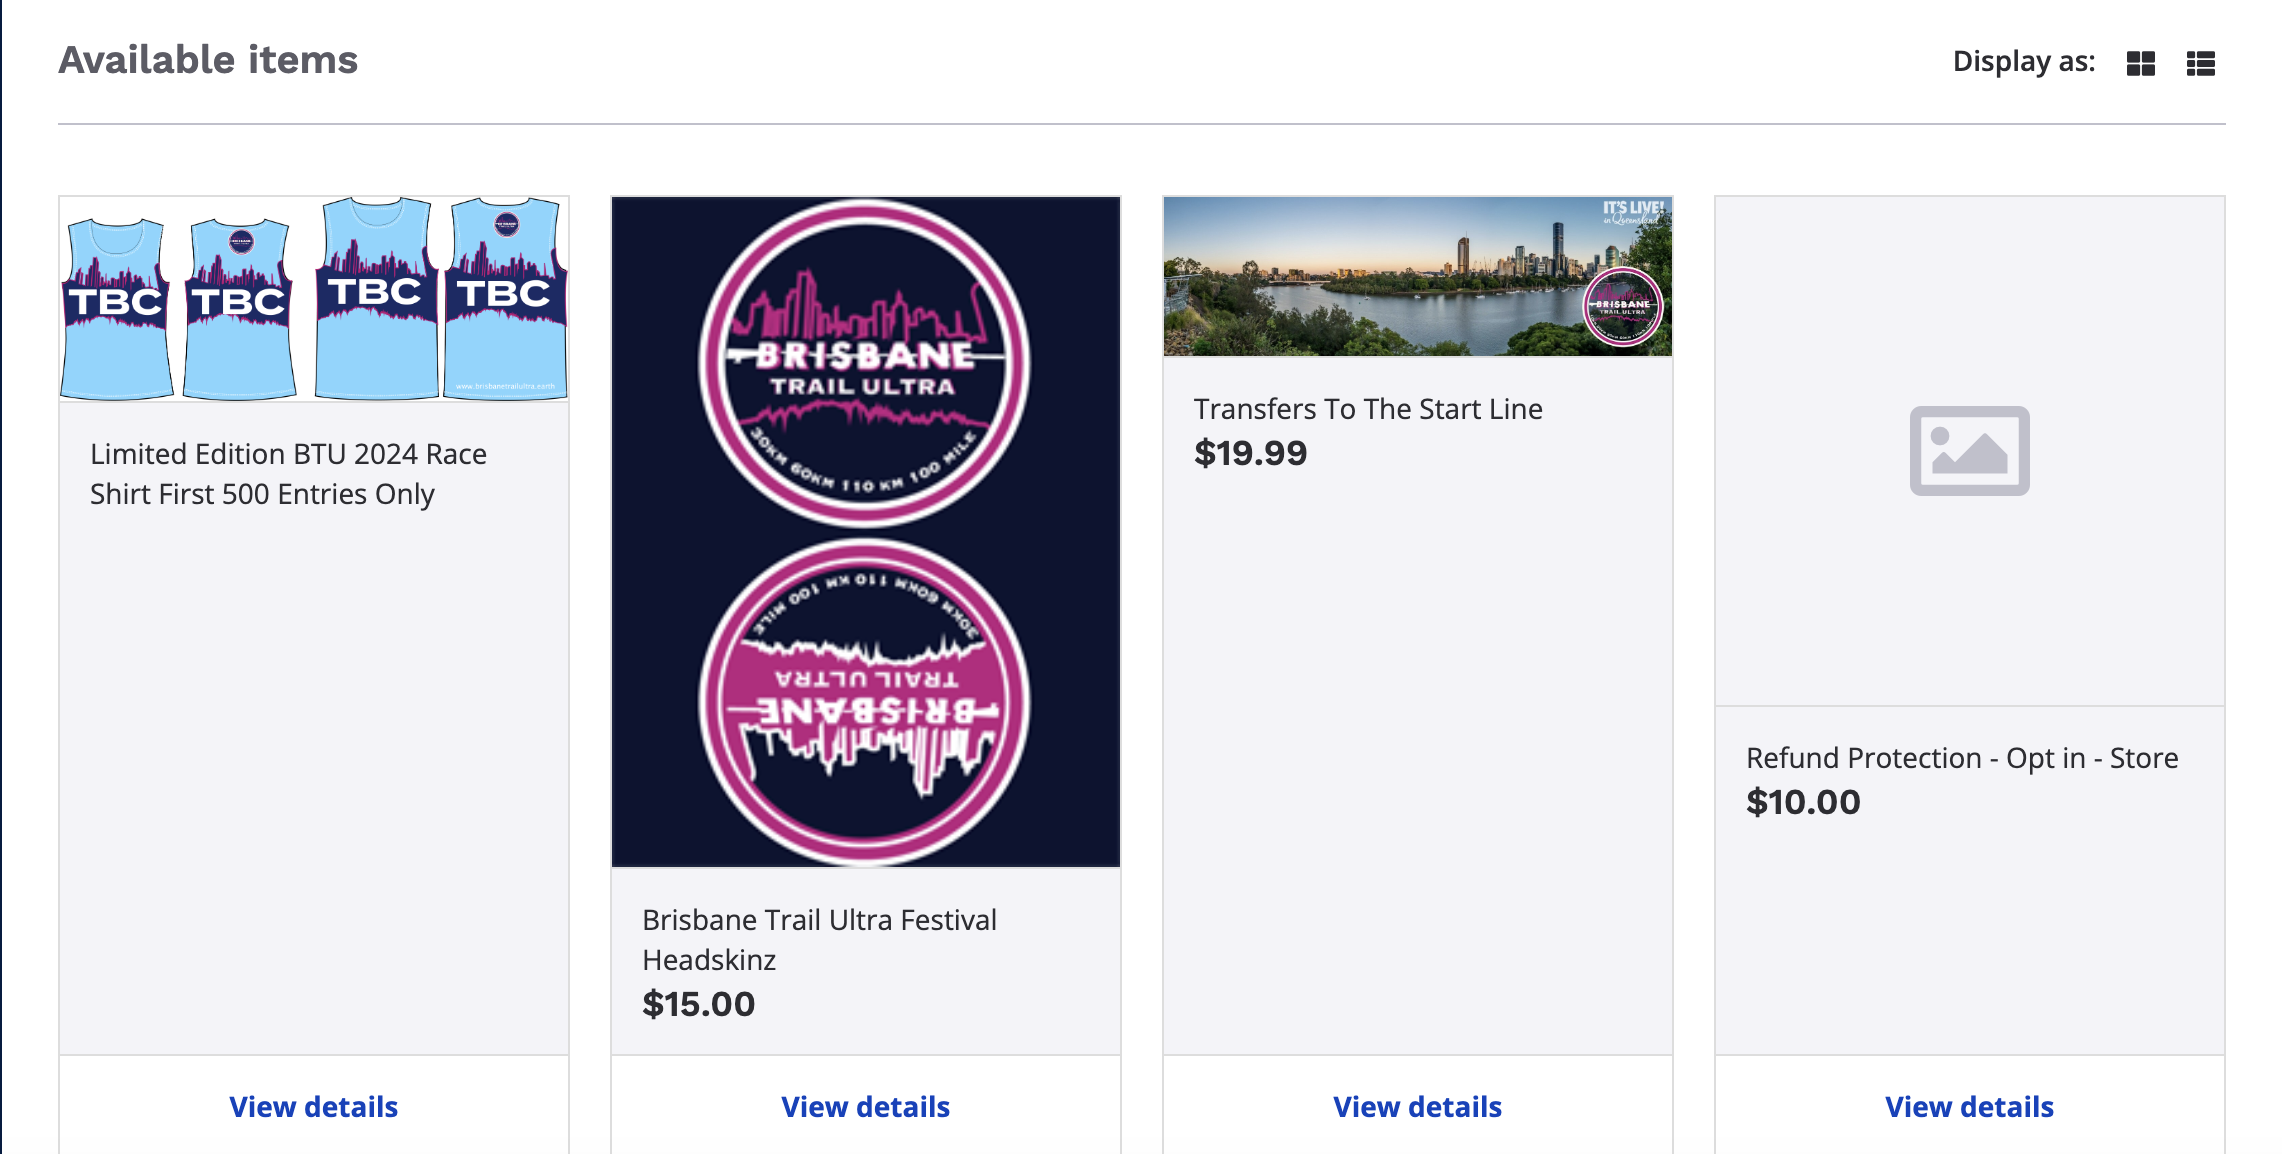Click the $15.00 Headskinz price
The height and width of the screenshot is (1154, 2282).
pyautogui.click(x=698, y=1004)
